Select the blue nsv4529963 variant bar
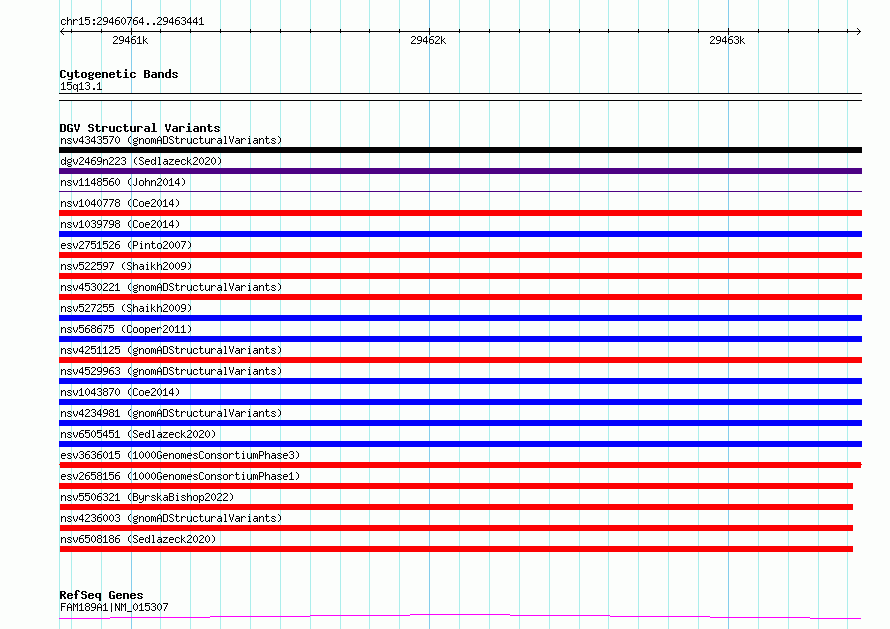Screen dimensions: 890x629 click(460, 381)
